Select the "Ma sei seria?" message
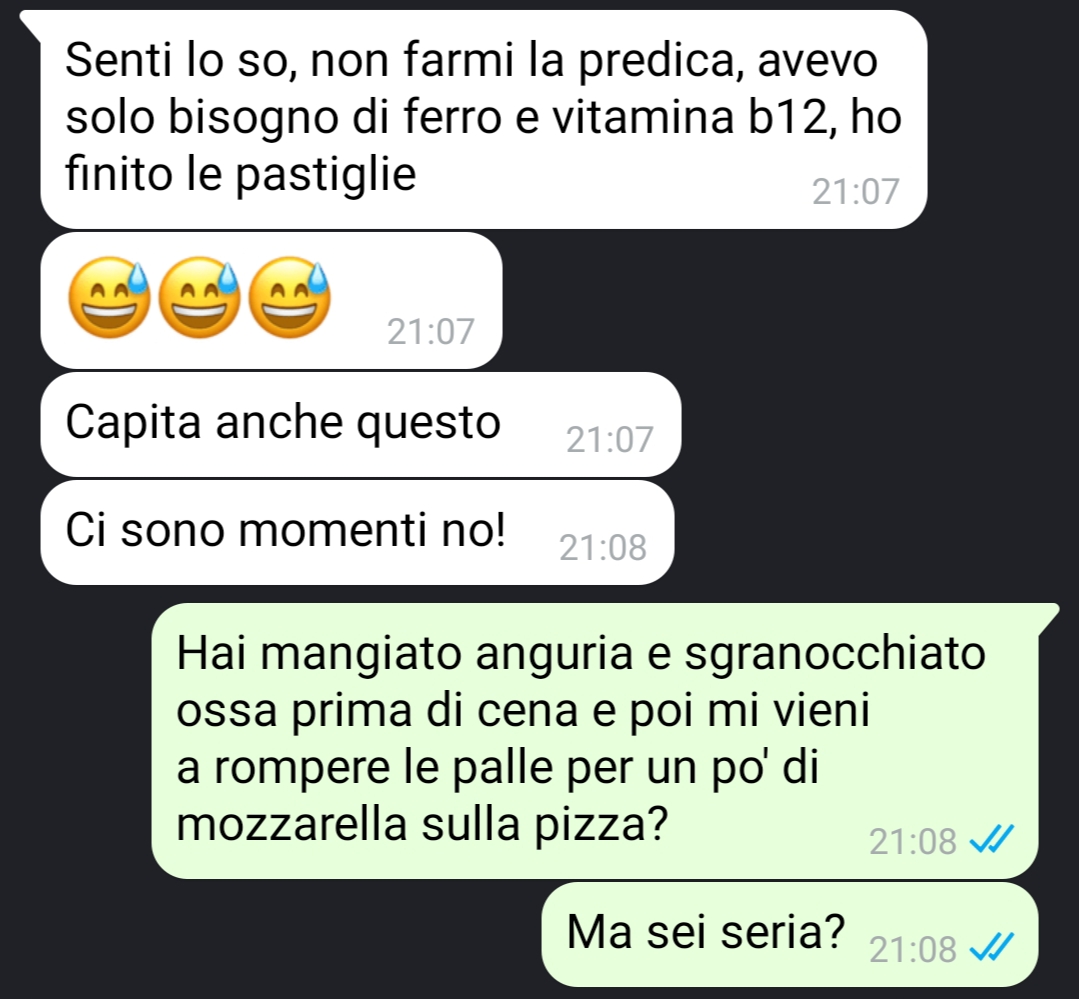 [x=789, y=935]
